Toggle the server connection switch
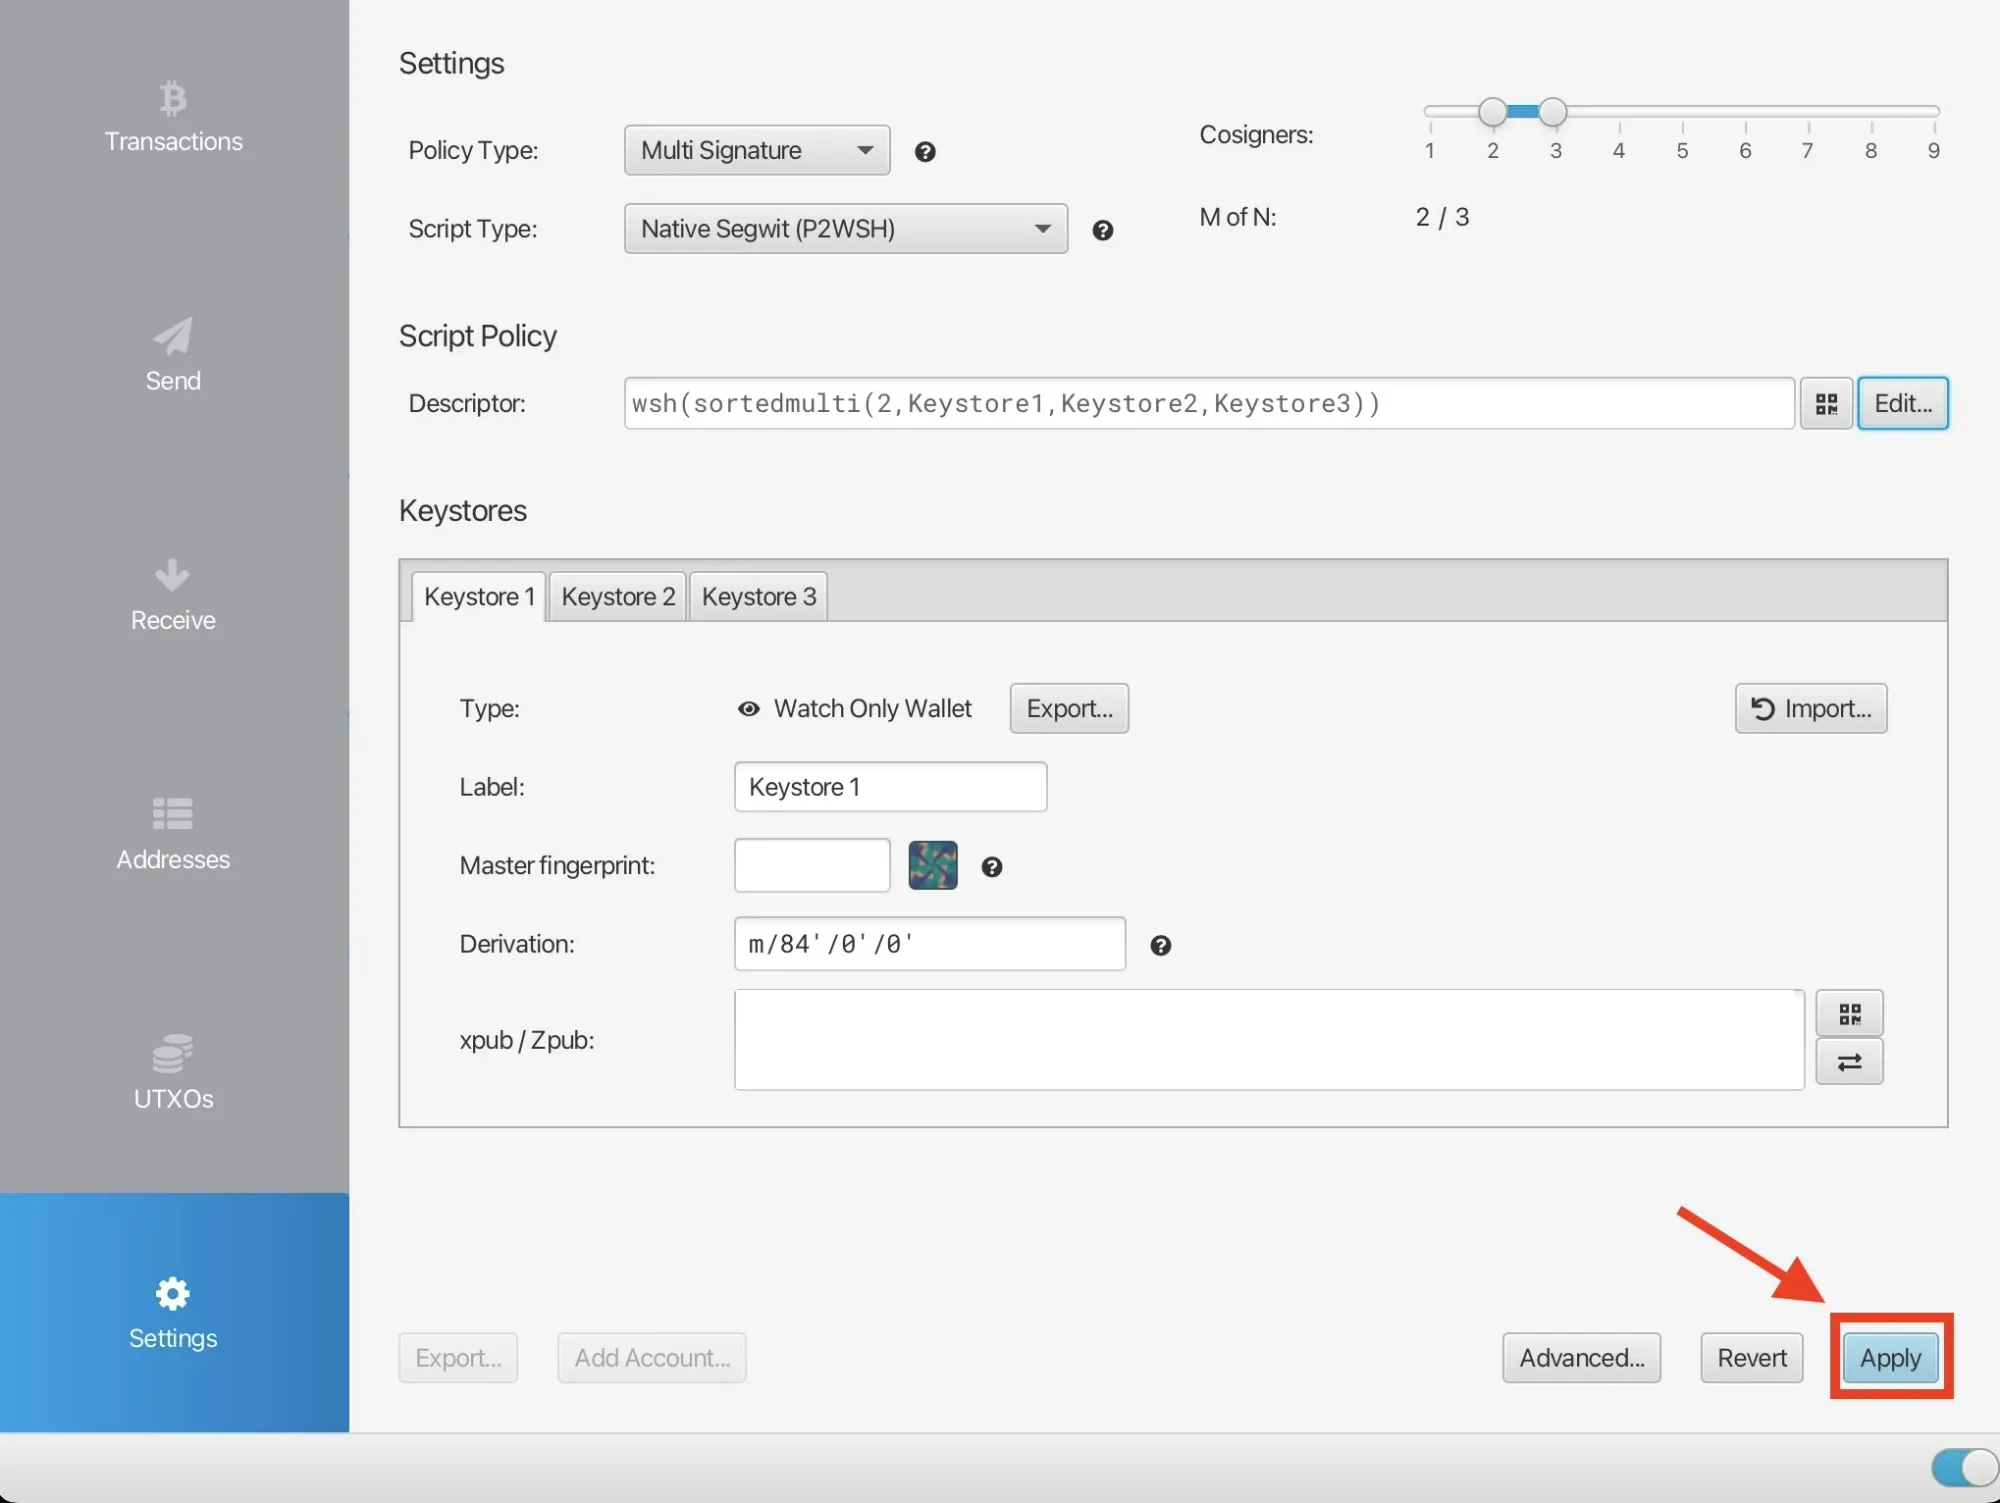 pyautogui.click(x=1964, y=1468)
